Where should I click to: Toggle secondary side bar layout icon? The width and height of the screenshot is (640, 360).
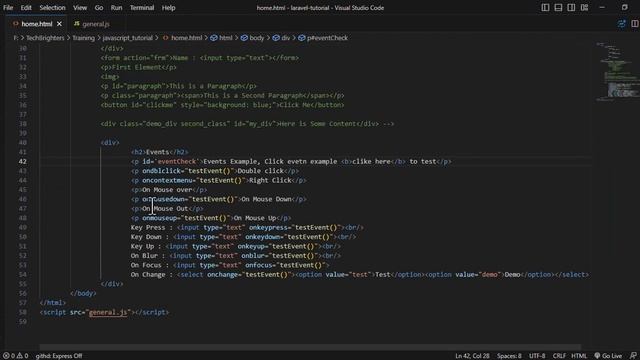tap(571, 8)
